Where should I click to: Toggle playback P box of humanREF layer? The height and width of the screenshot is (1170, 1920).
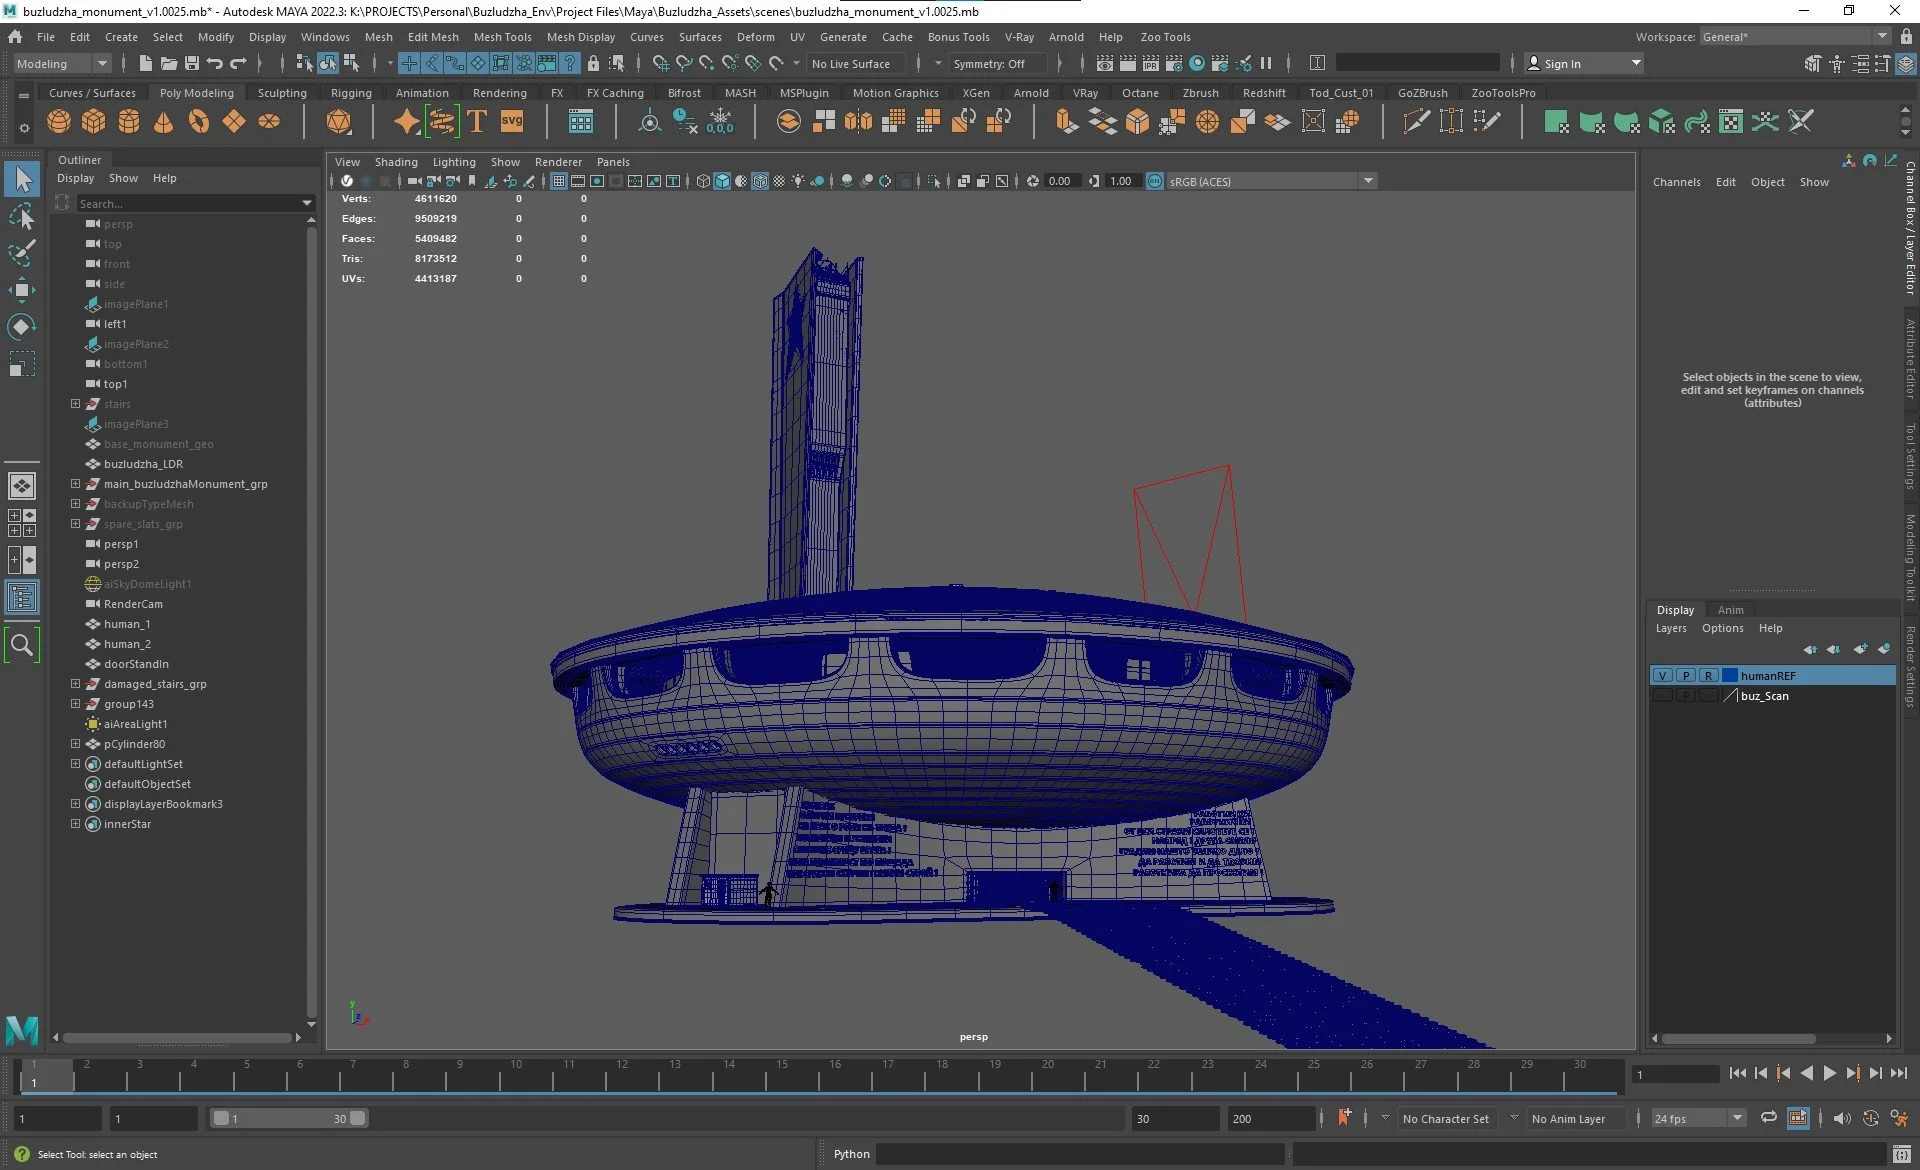1685,676
